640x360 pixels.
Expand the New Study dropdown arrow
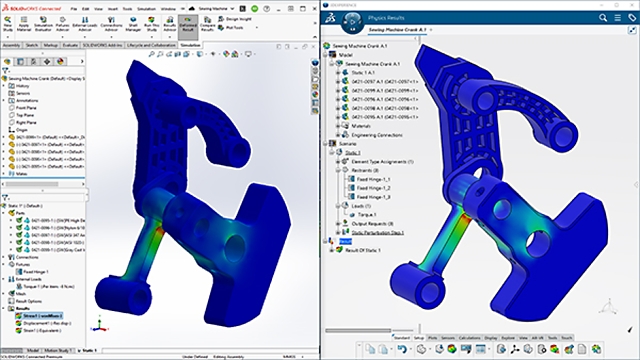(7, 37)
